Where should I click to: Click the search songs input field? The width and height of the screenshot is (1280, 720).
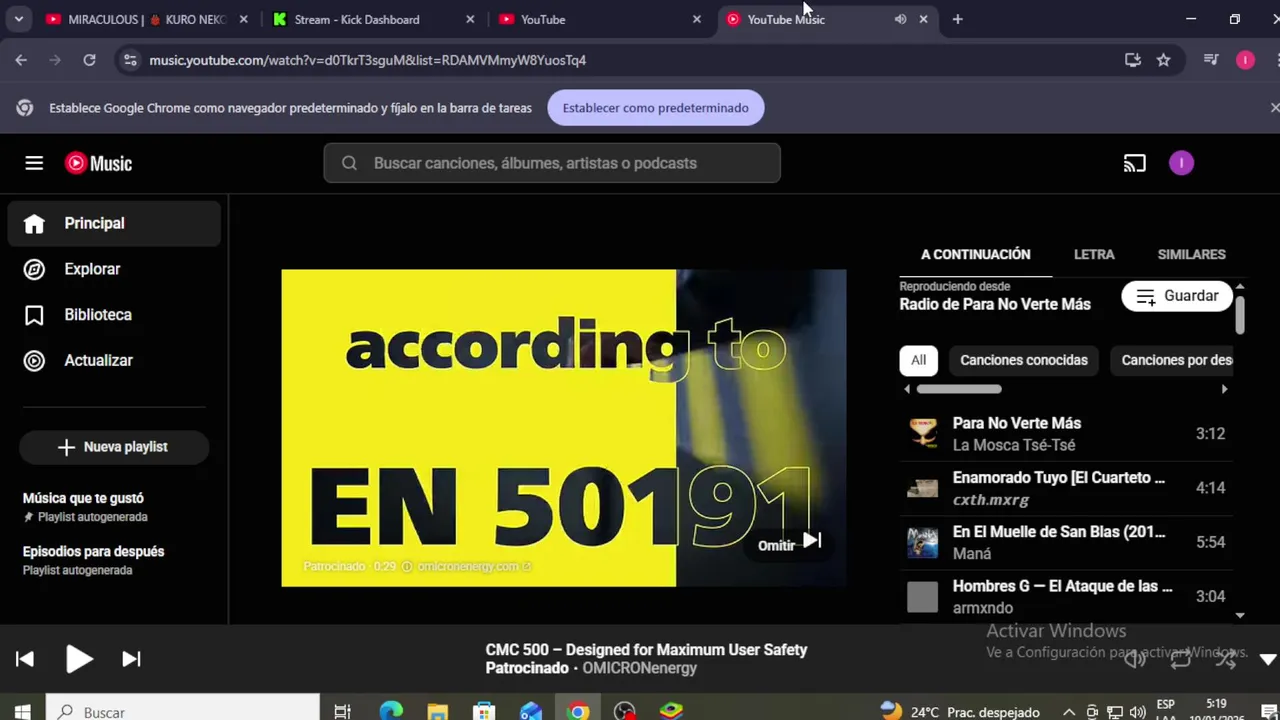tap(552, 163)
